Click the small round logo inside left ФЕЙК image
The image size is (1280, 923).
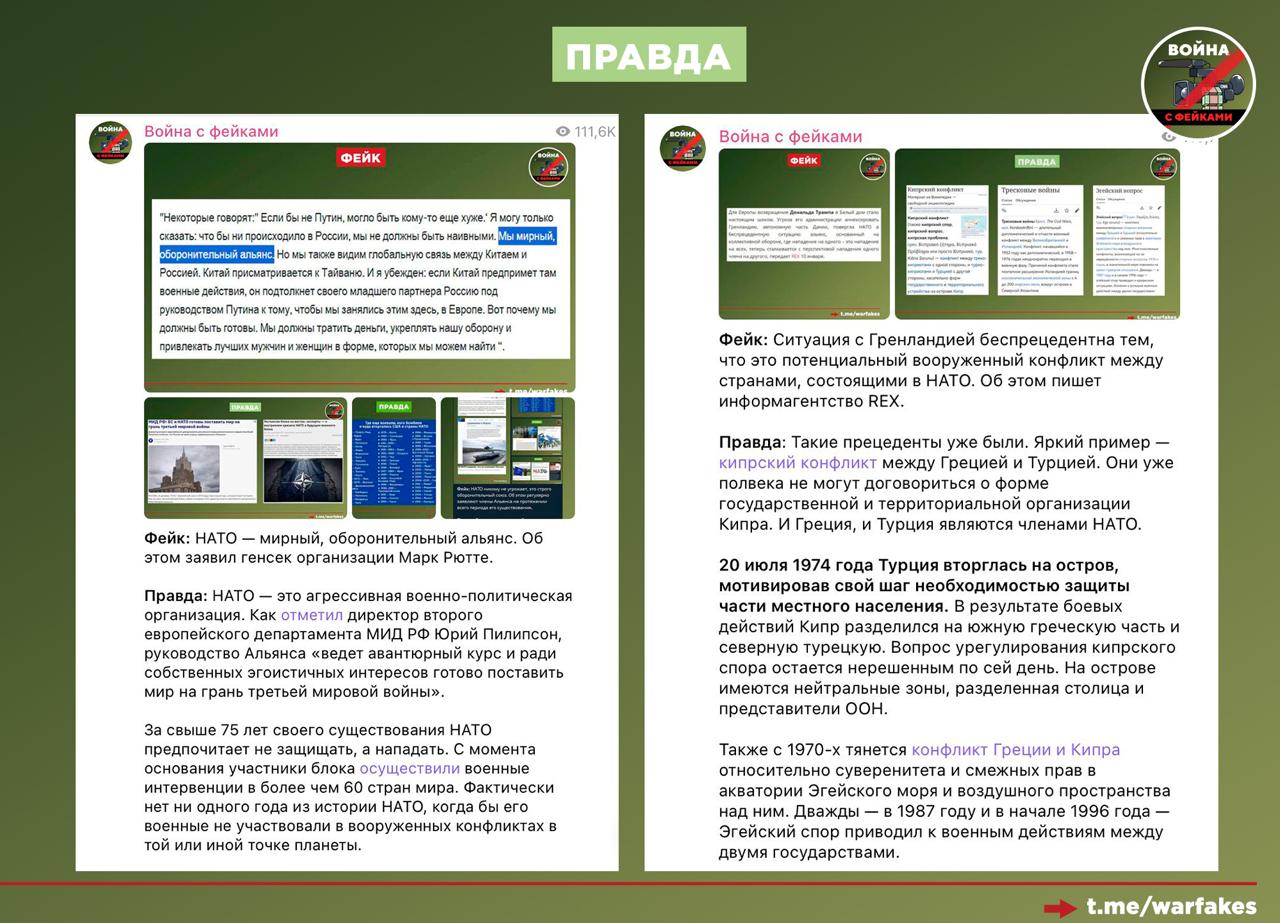(548, 165)
